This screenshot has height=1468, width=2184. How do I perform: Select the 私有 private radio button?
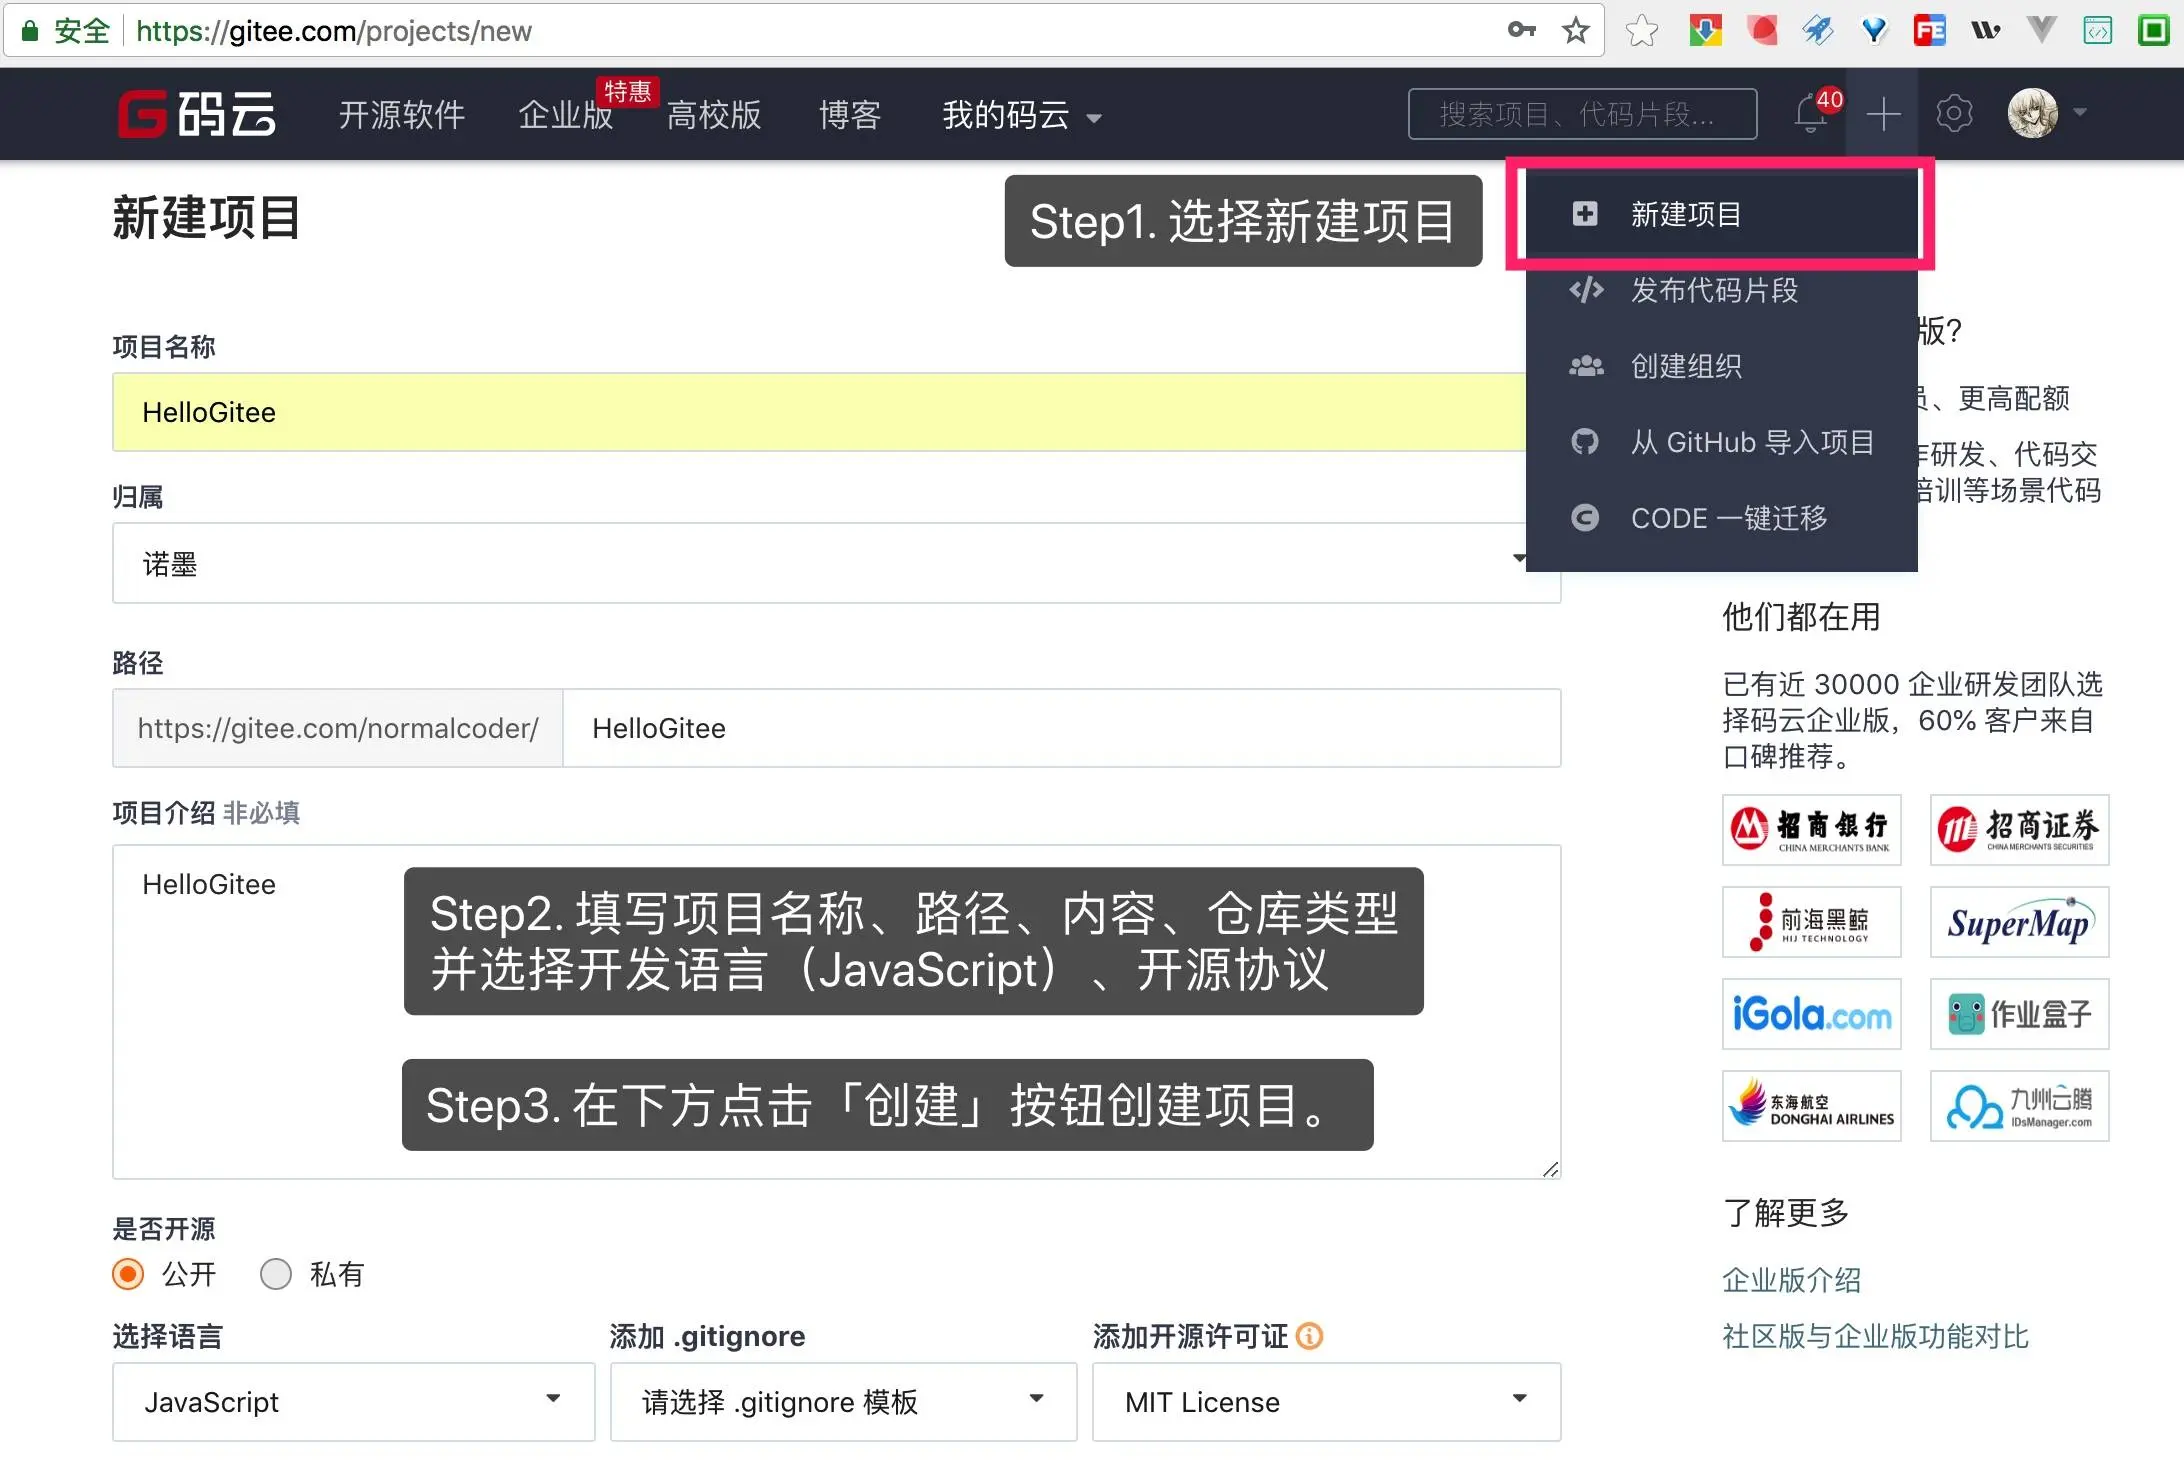[x=276, y=1274]
